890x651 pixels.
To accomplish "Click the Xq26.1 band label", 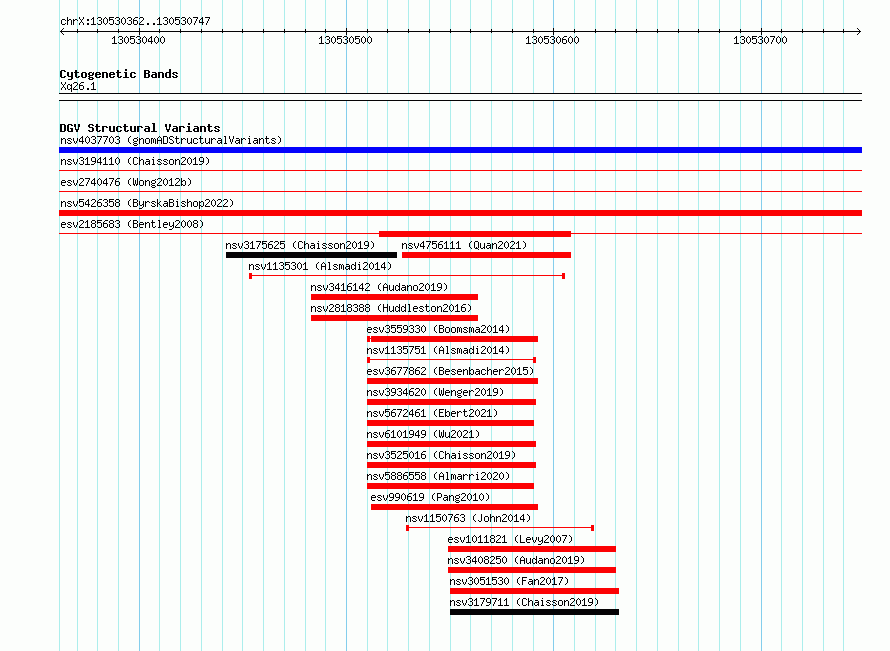I will pyautogui.click(x=78, y=86).
